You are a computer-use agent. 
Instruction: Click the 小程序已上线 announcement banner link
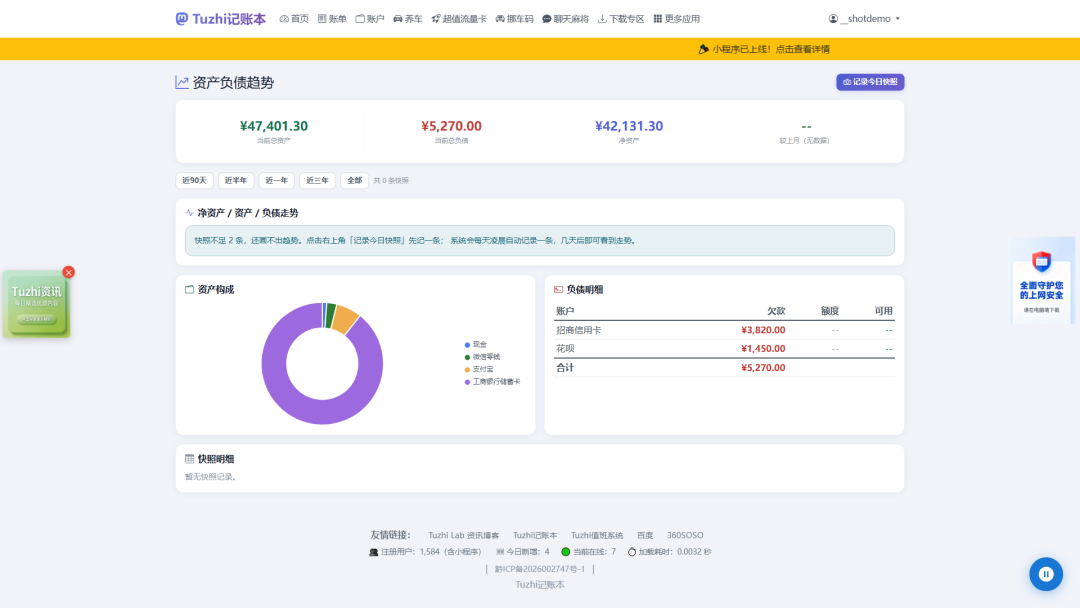pyautogui.click(x=764, y=49)
